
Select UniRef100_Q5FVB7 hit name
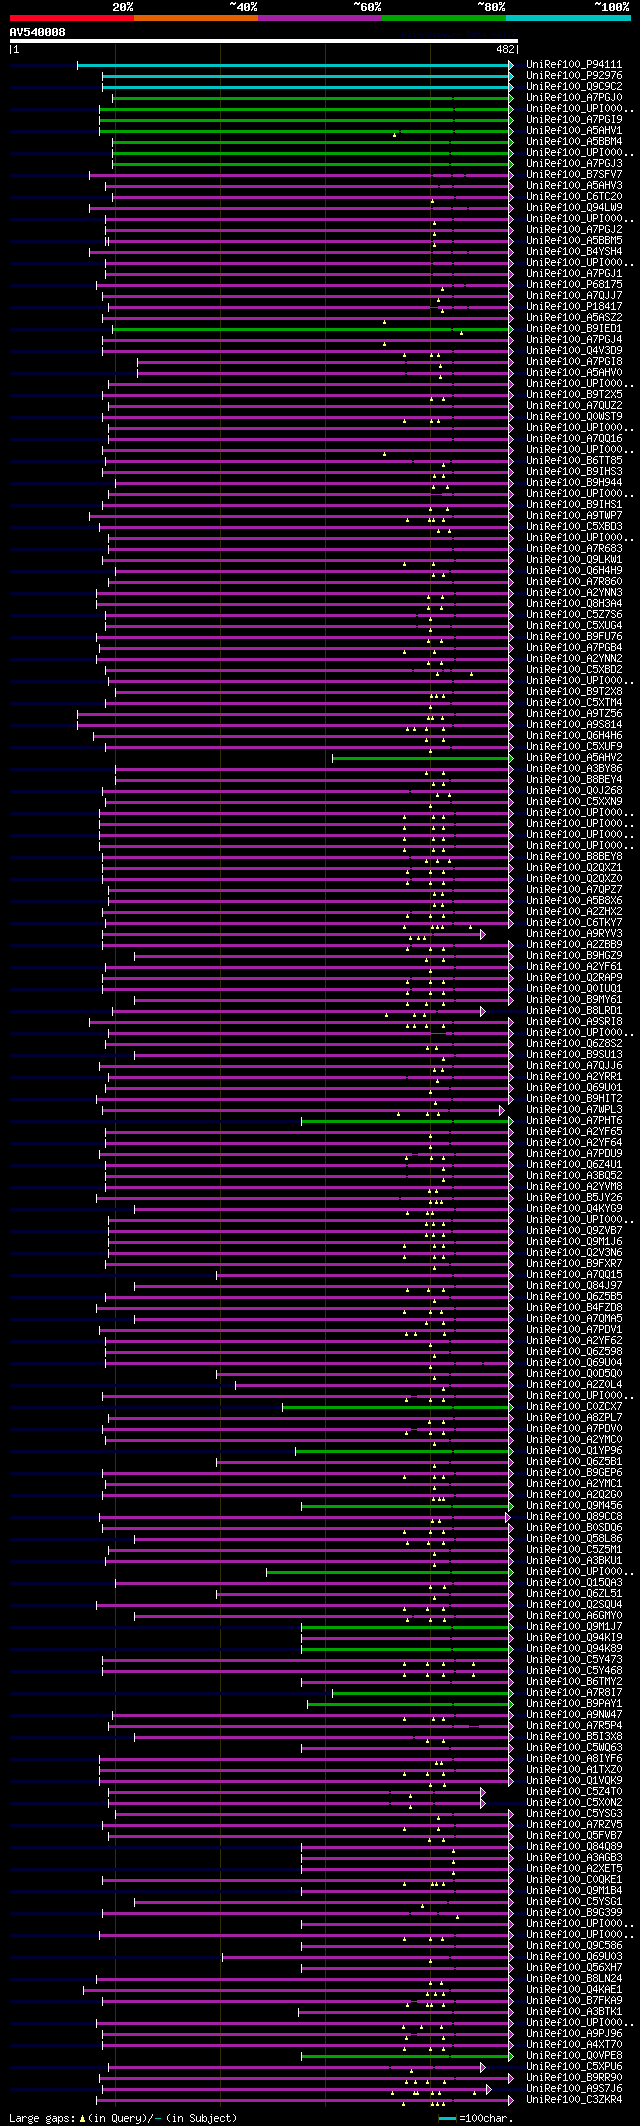point(574,1836)
